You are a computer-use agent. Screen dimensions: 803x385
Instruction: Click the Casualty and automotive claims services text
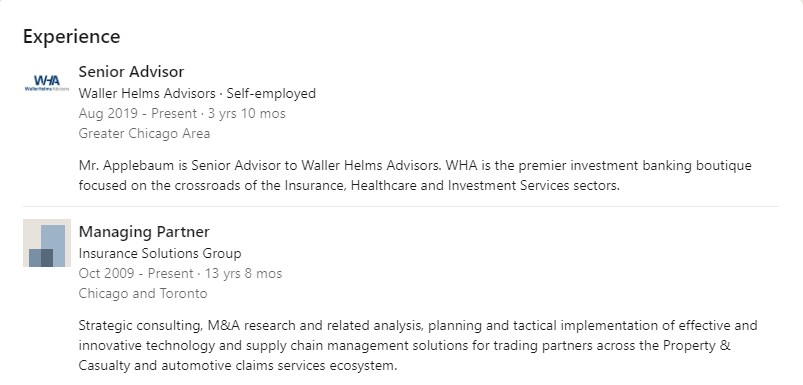pos(238,366)
